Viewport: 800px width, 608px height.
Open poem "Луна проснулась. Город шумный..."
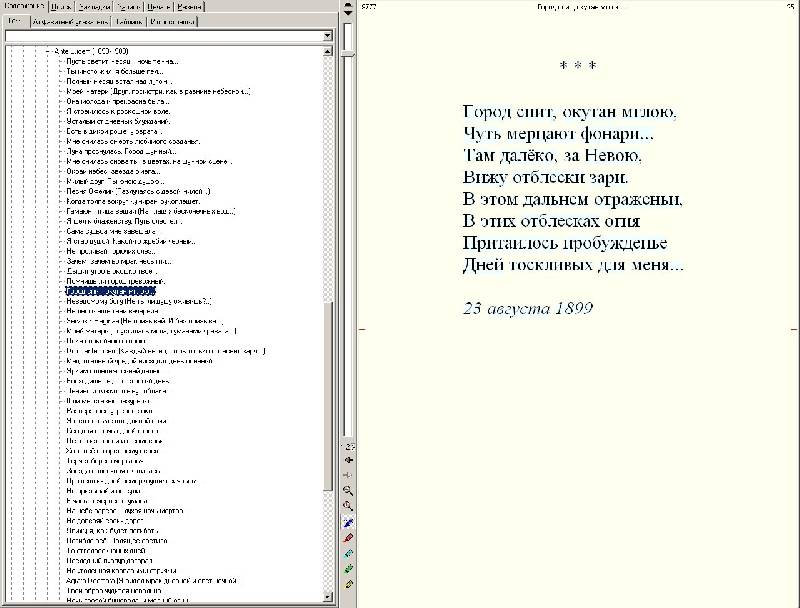(121, 151)
